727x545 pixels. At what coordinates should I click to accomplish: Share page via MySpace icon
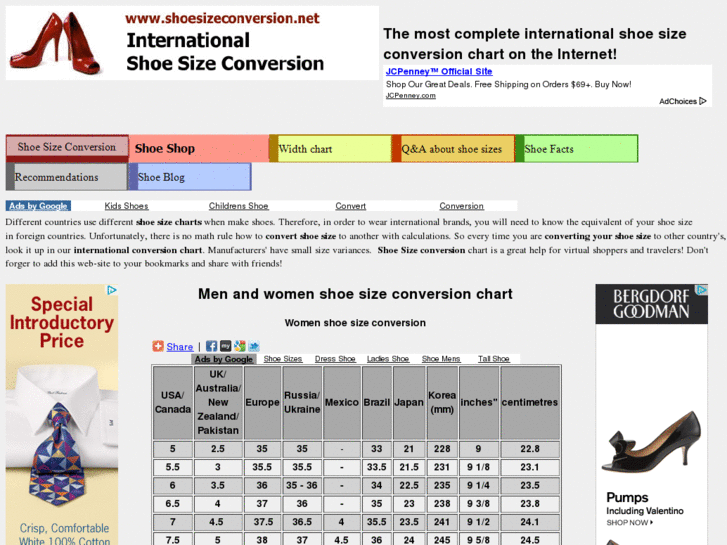click(225, 346)
